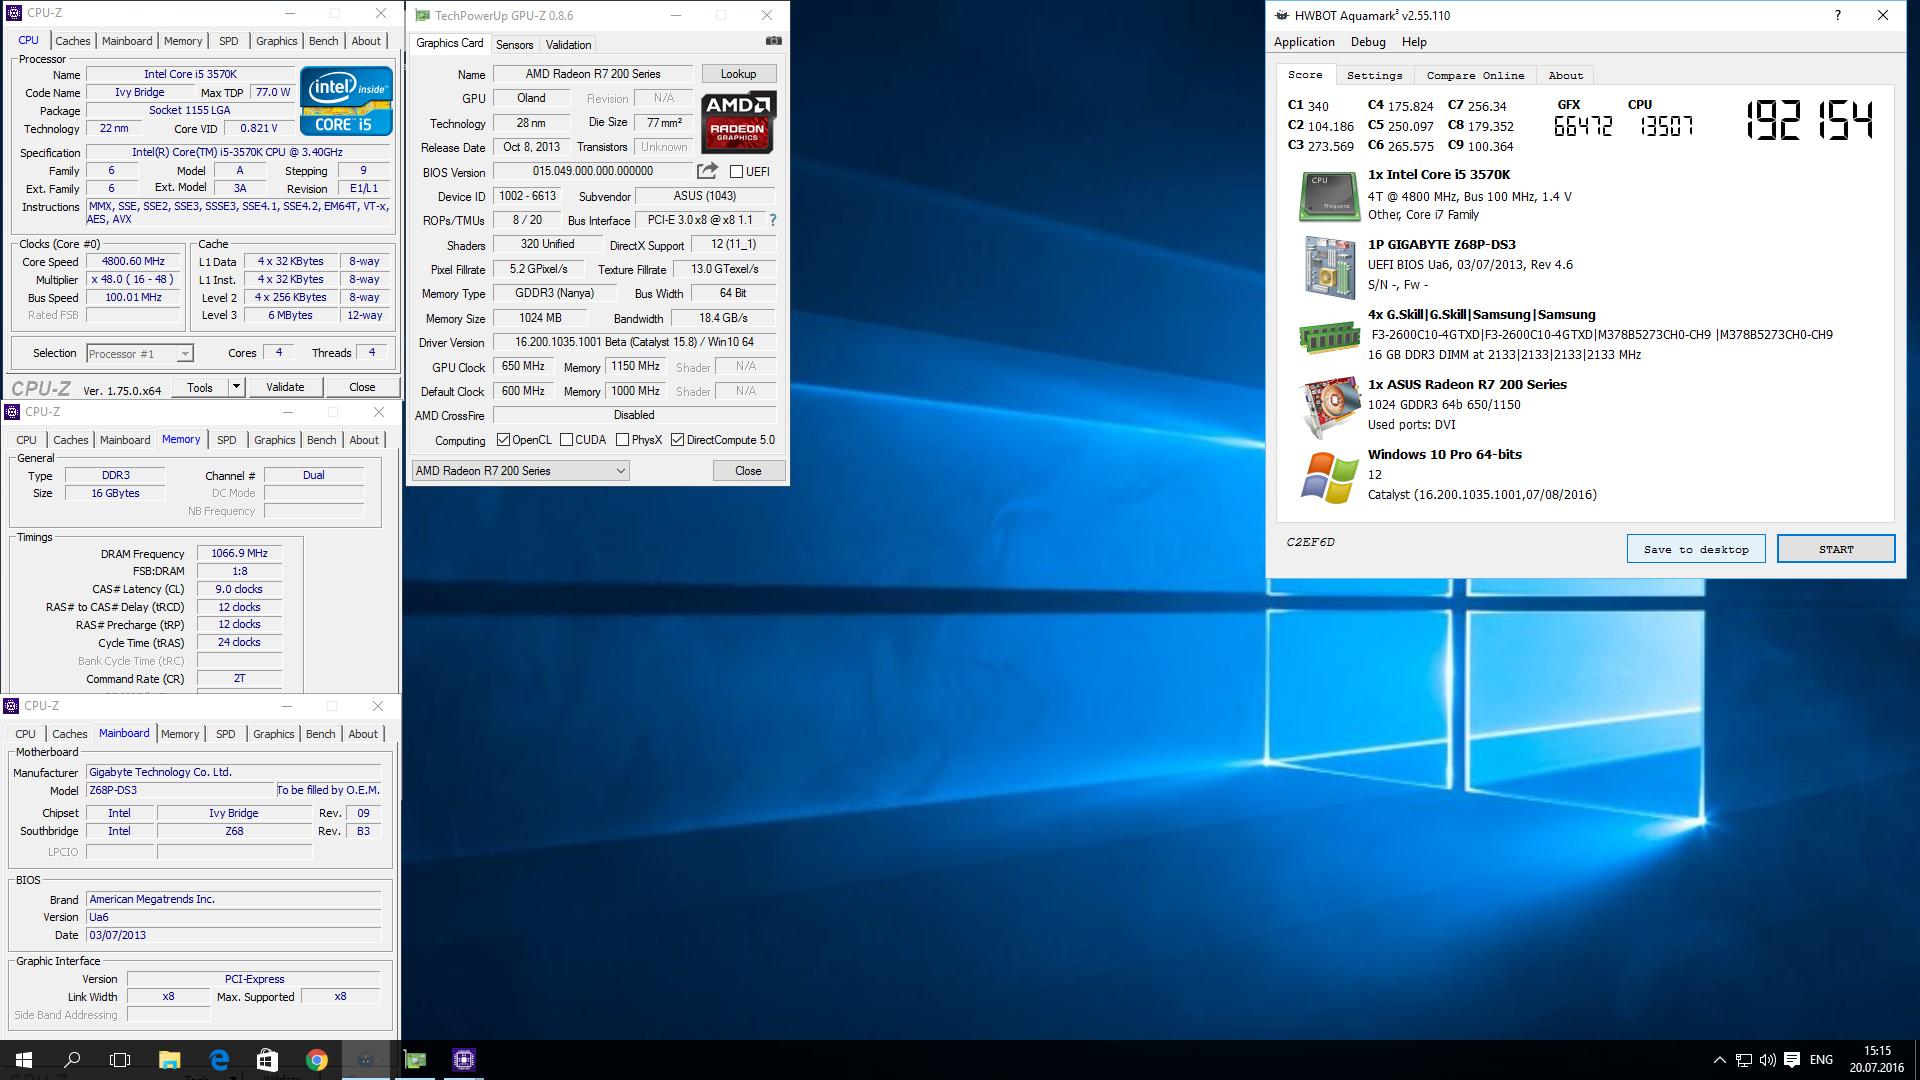Click Save to desktop in Aquamark
Viewport: 1920px width, 1080px height.
1696,549
